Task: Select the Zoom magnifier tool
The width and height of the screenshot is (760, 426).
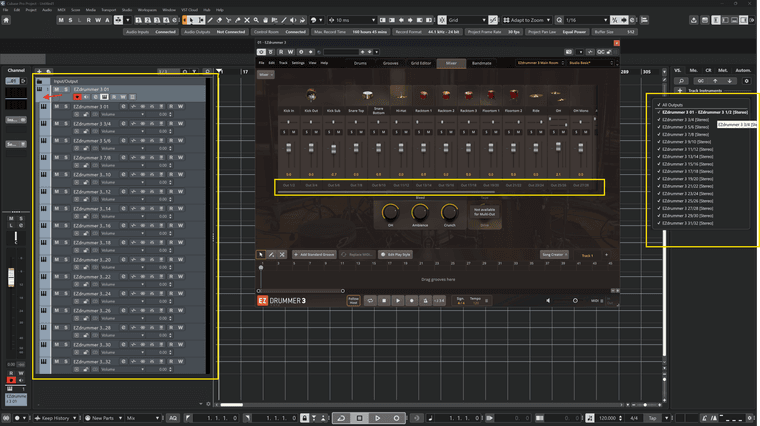Action: (256, 20)
